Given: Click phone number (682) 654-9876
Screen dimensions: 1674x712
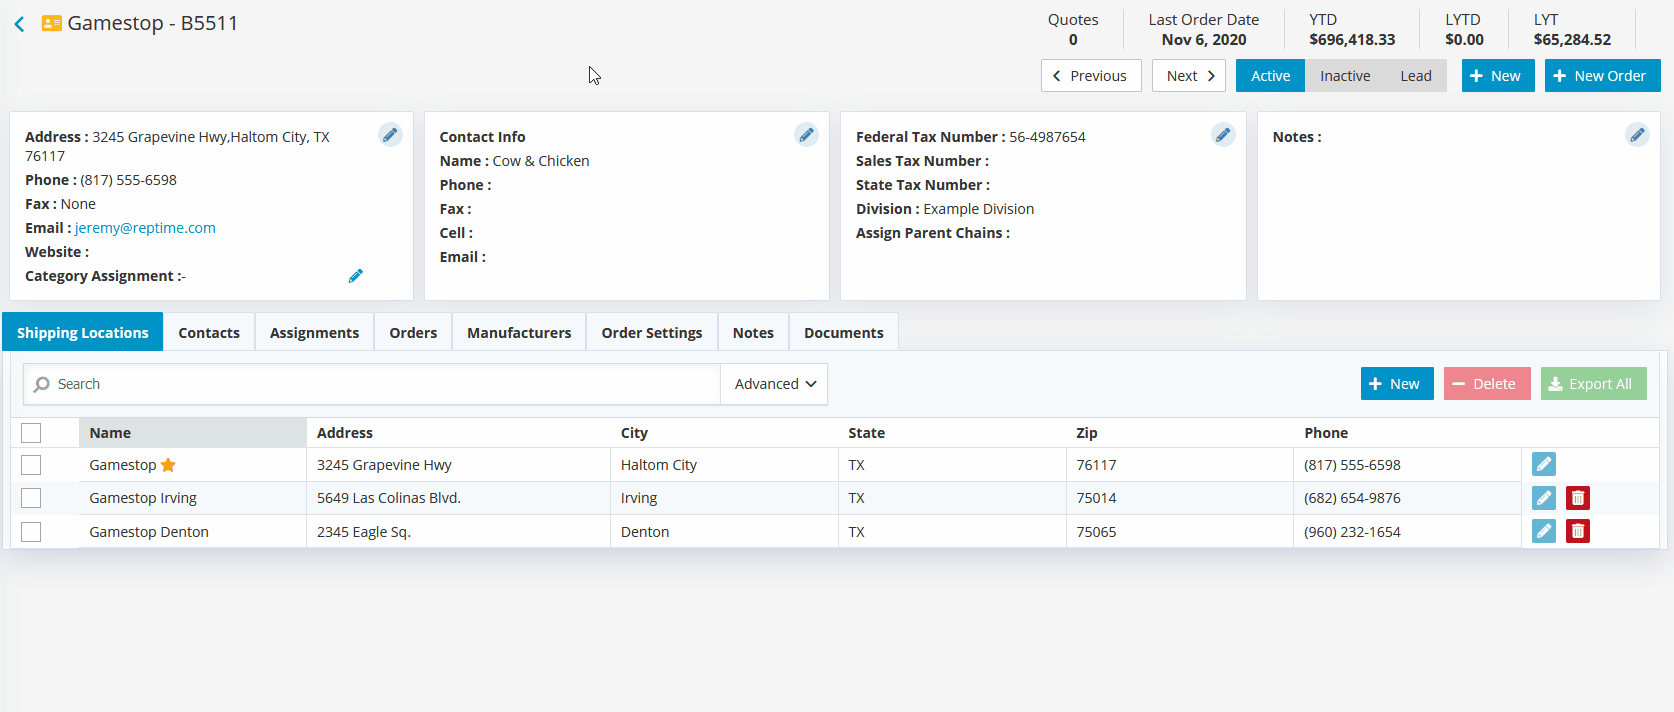Looking at the screenshot, I should click(1352, 498).
